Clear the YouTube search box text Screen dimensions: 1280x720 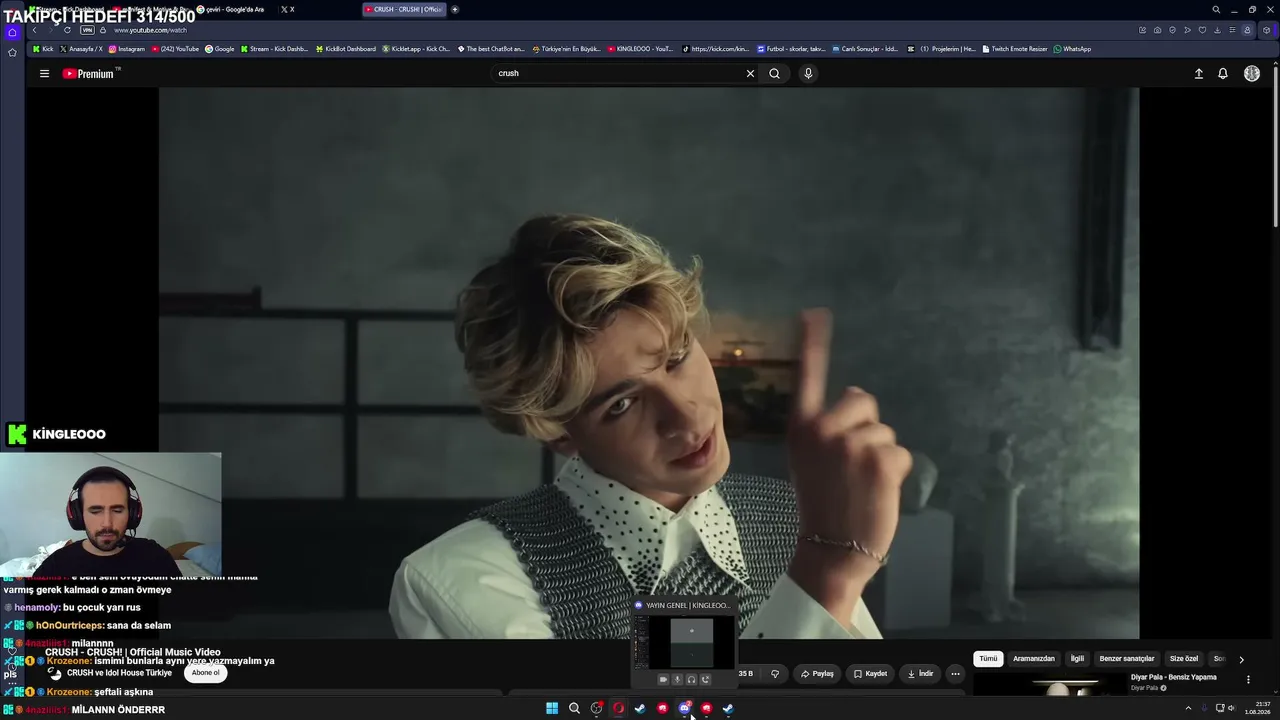tap(750, 73)
